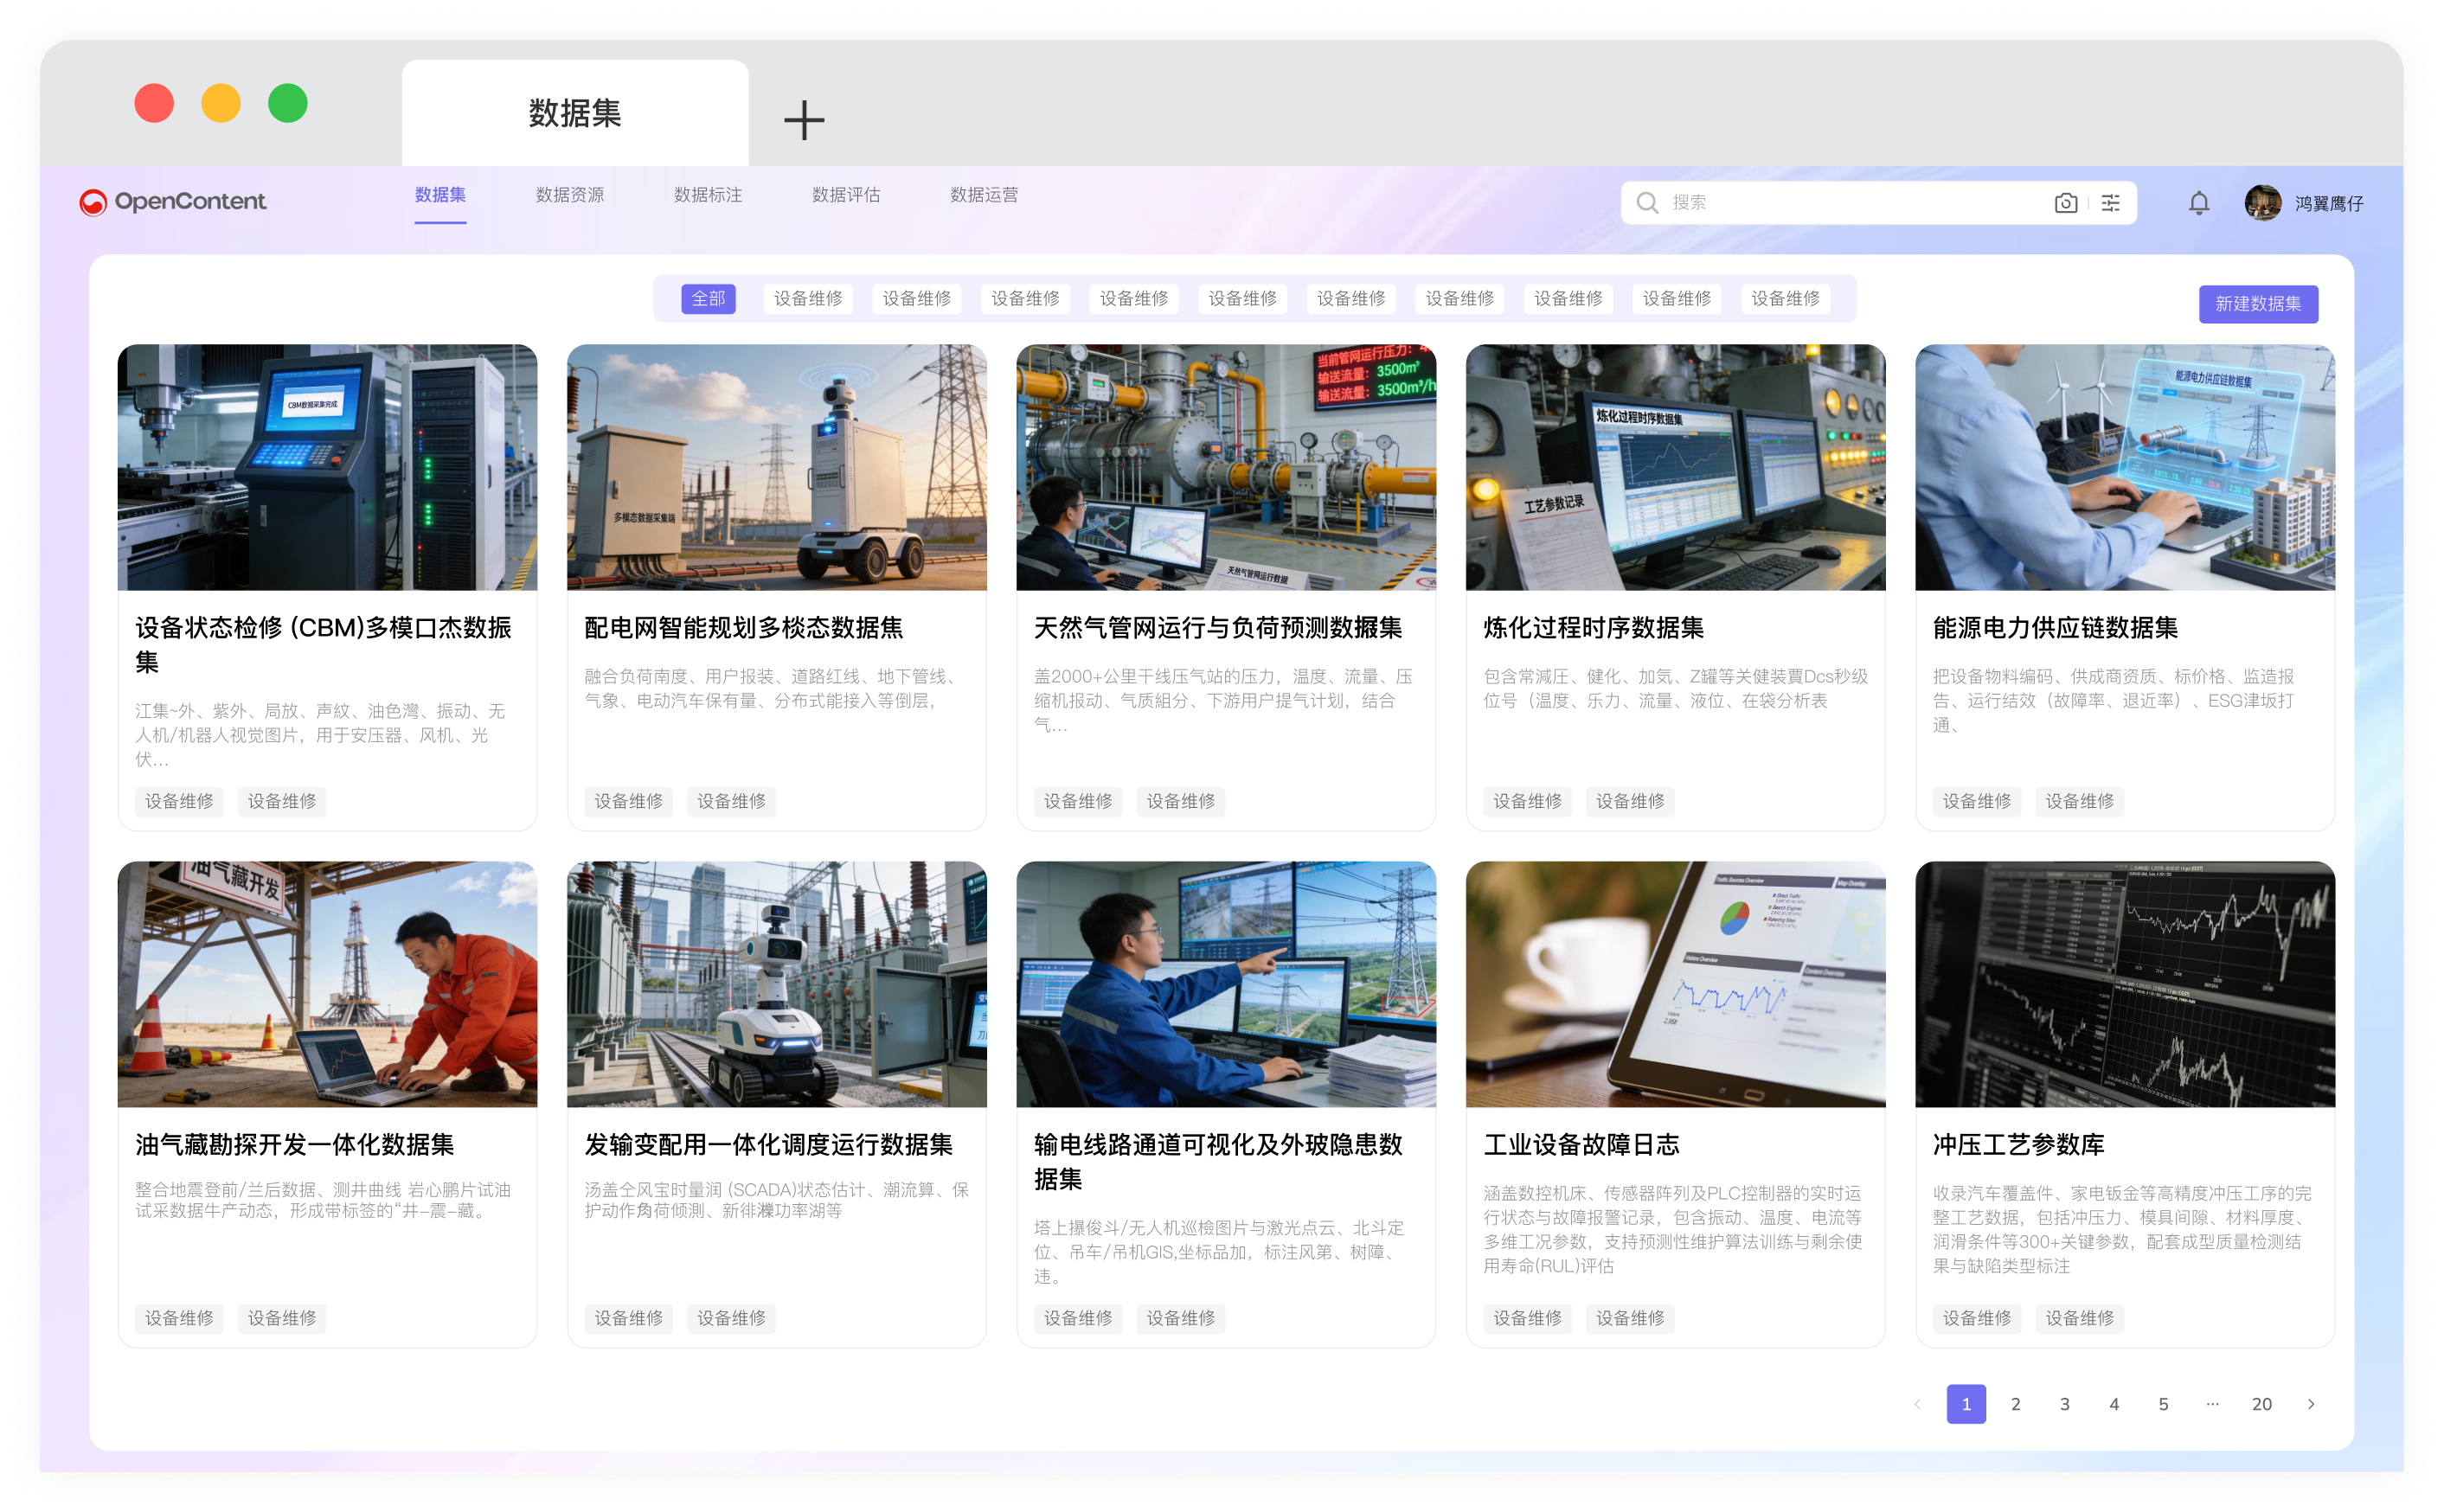
Task: Switch to 数据资源 tab
Action: pos(569,195)
